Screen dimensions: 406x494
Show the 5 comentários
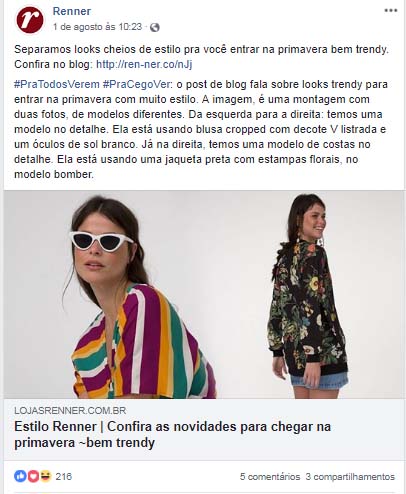270,477
